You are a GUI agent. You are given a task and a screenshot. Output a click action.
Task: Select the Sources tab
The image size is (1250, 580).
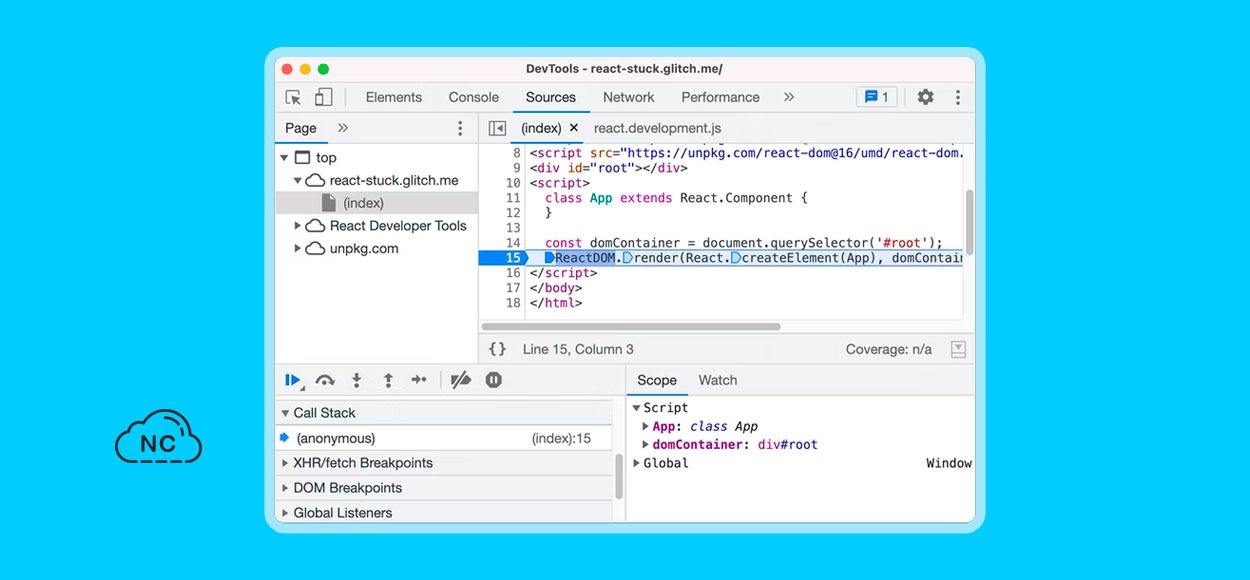tap(551, 97)
